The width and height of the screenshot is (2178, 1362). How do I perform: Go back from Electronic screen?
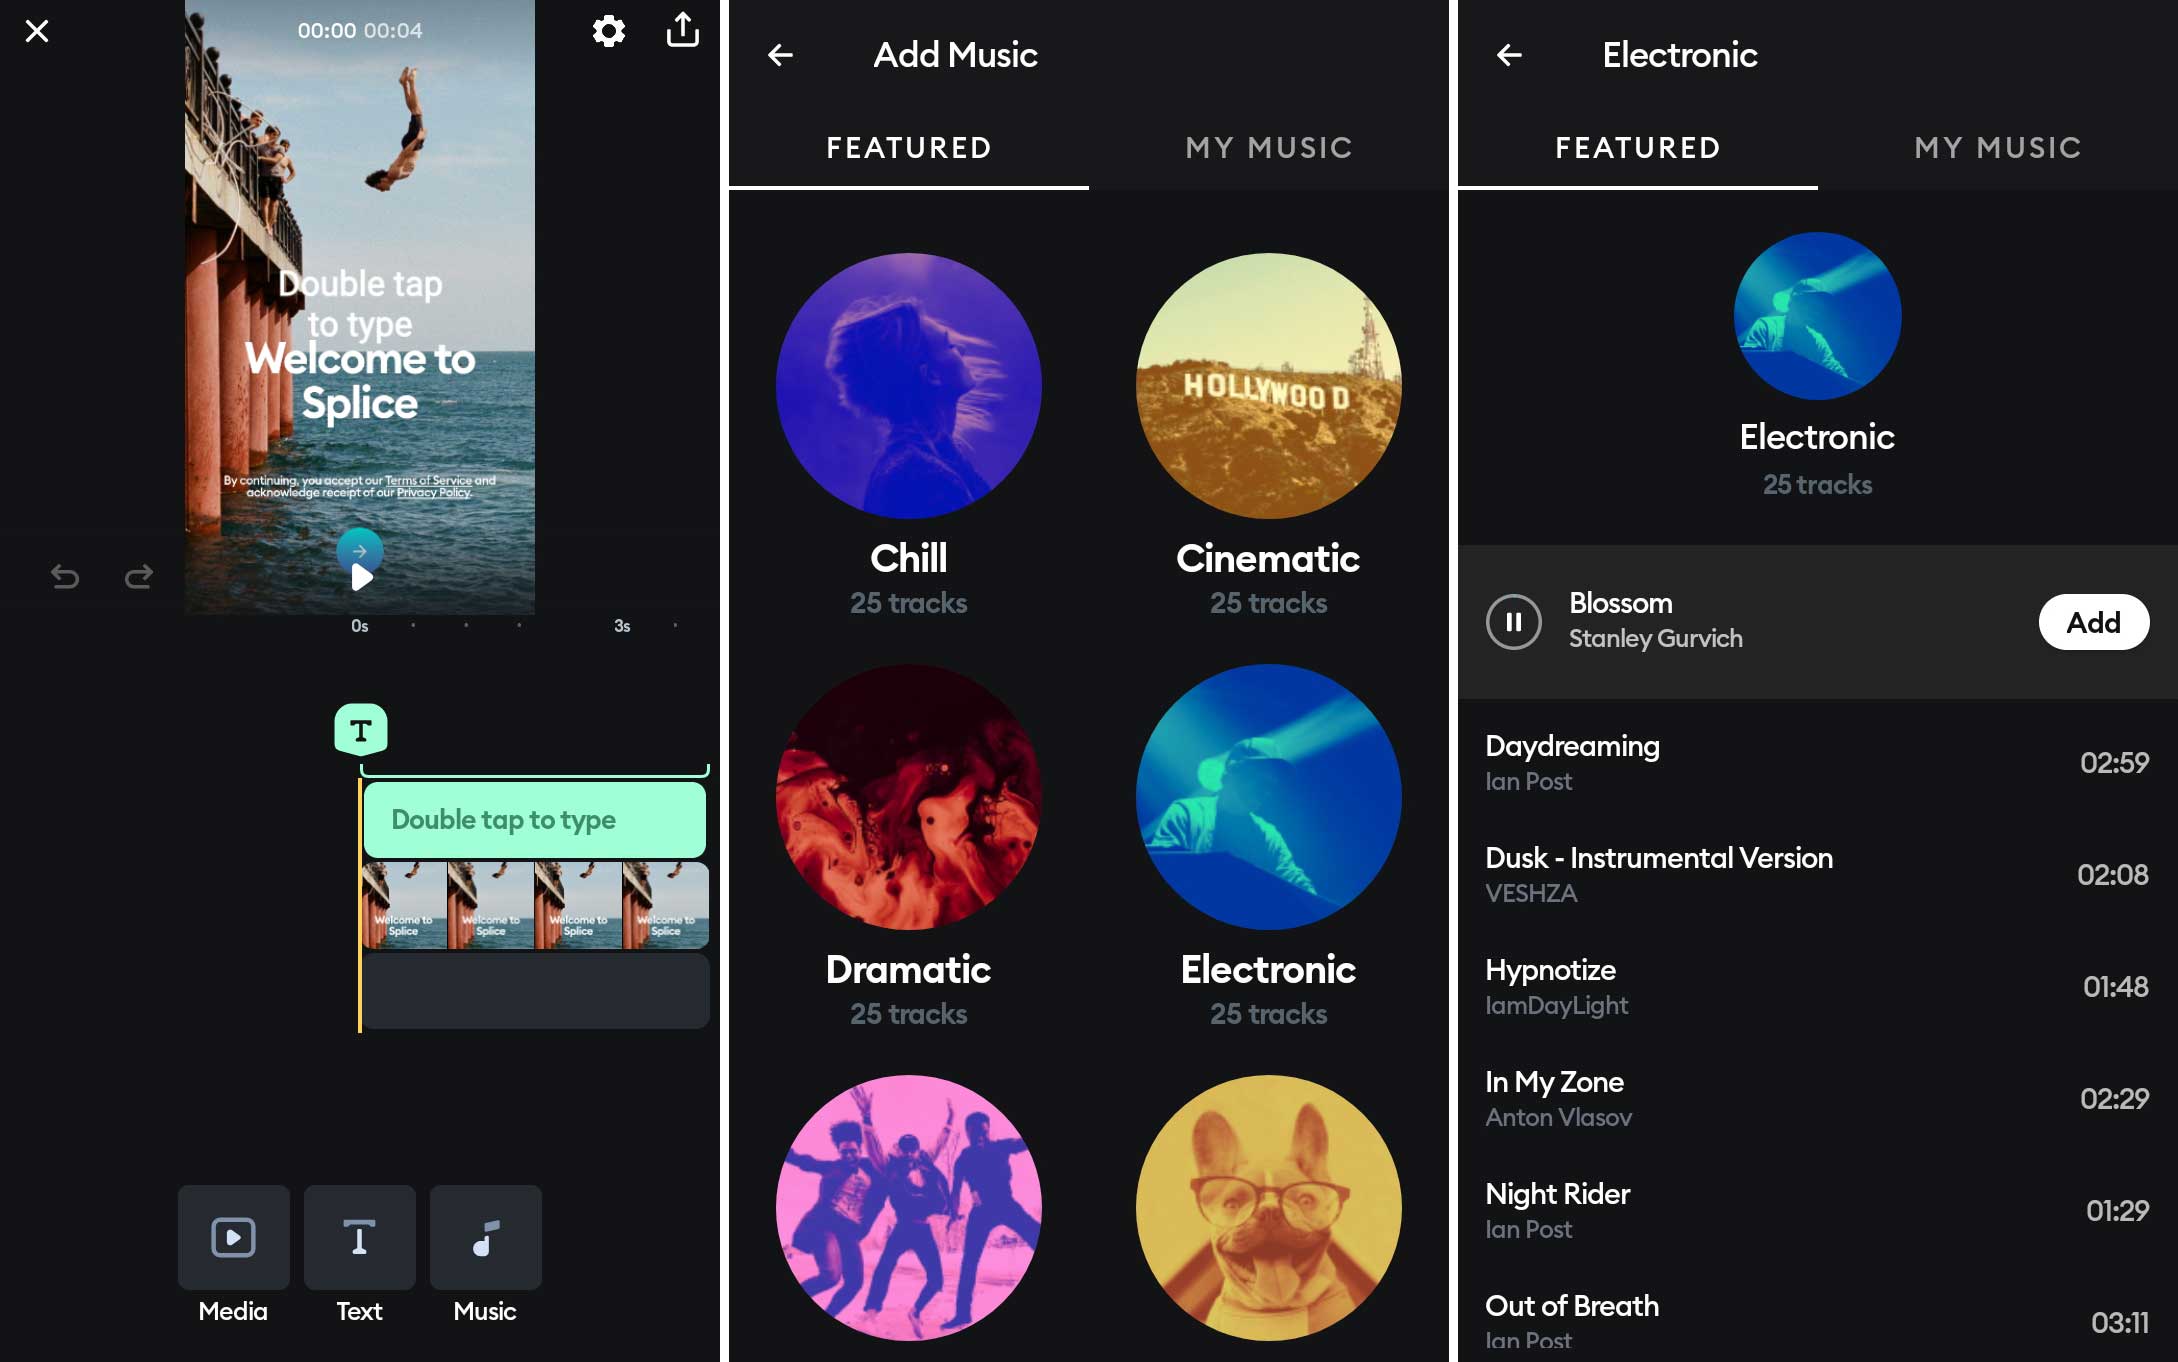[1509, 55]
